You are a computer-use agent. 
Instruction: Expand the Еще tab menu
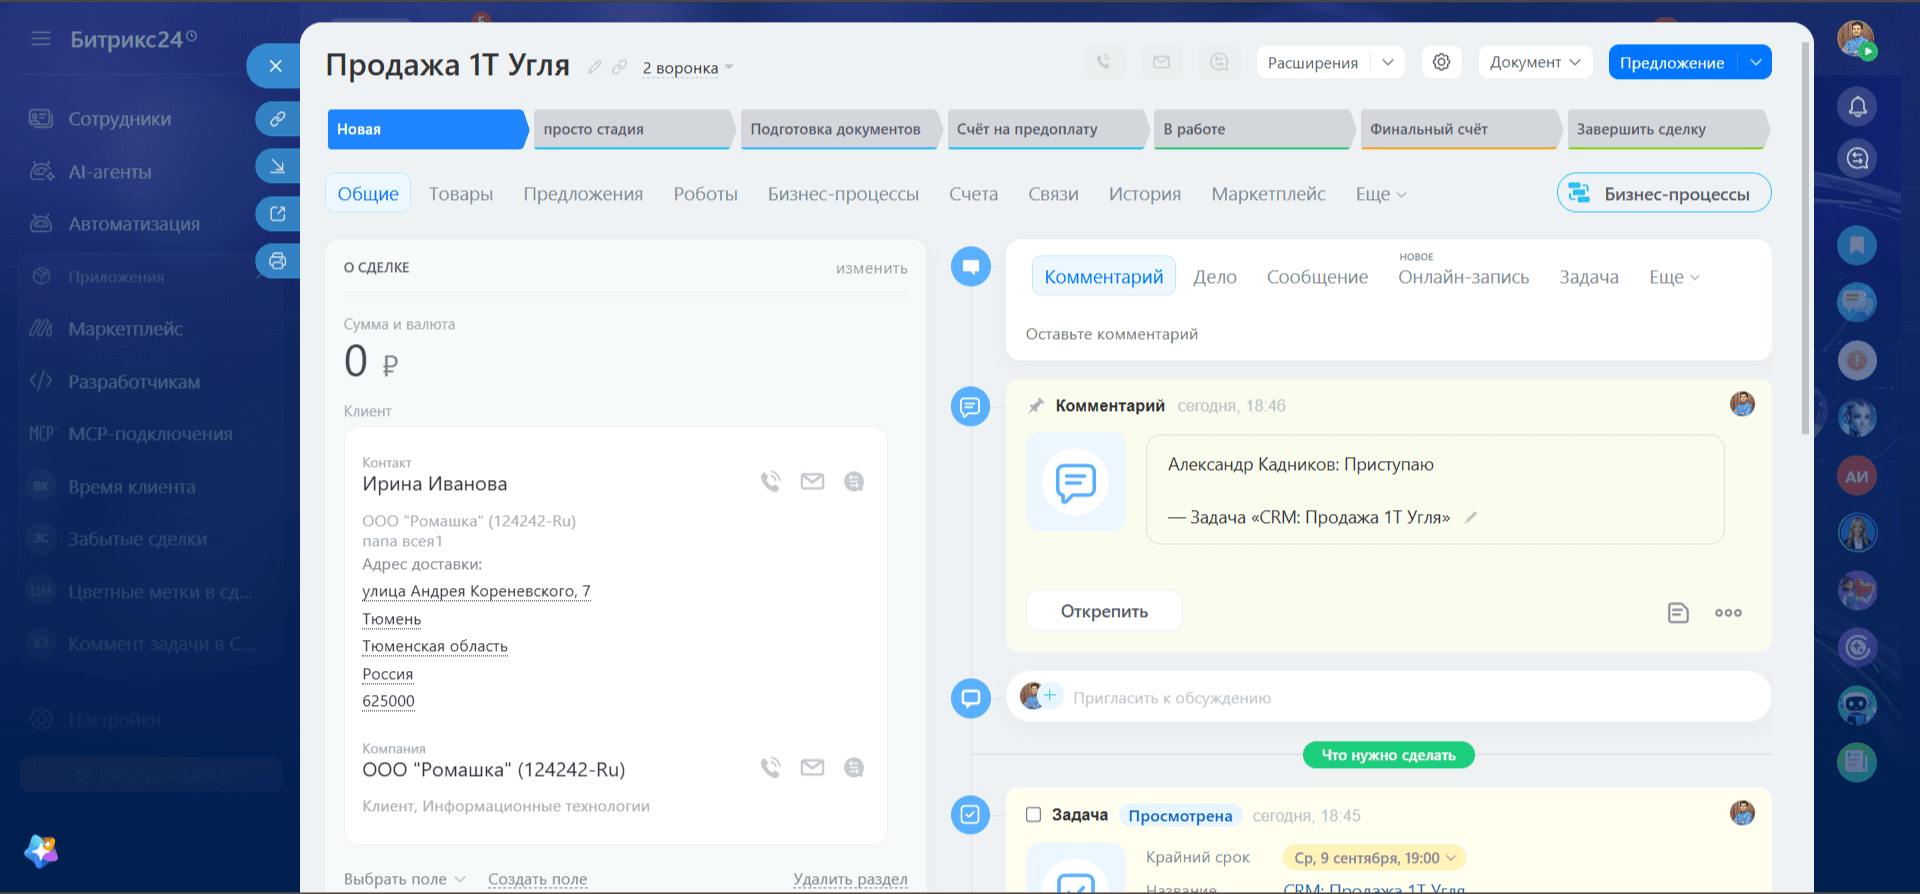click(x=1381, y=194)
